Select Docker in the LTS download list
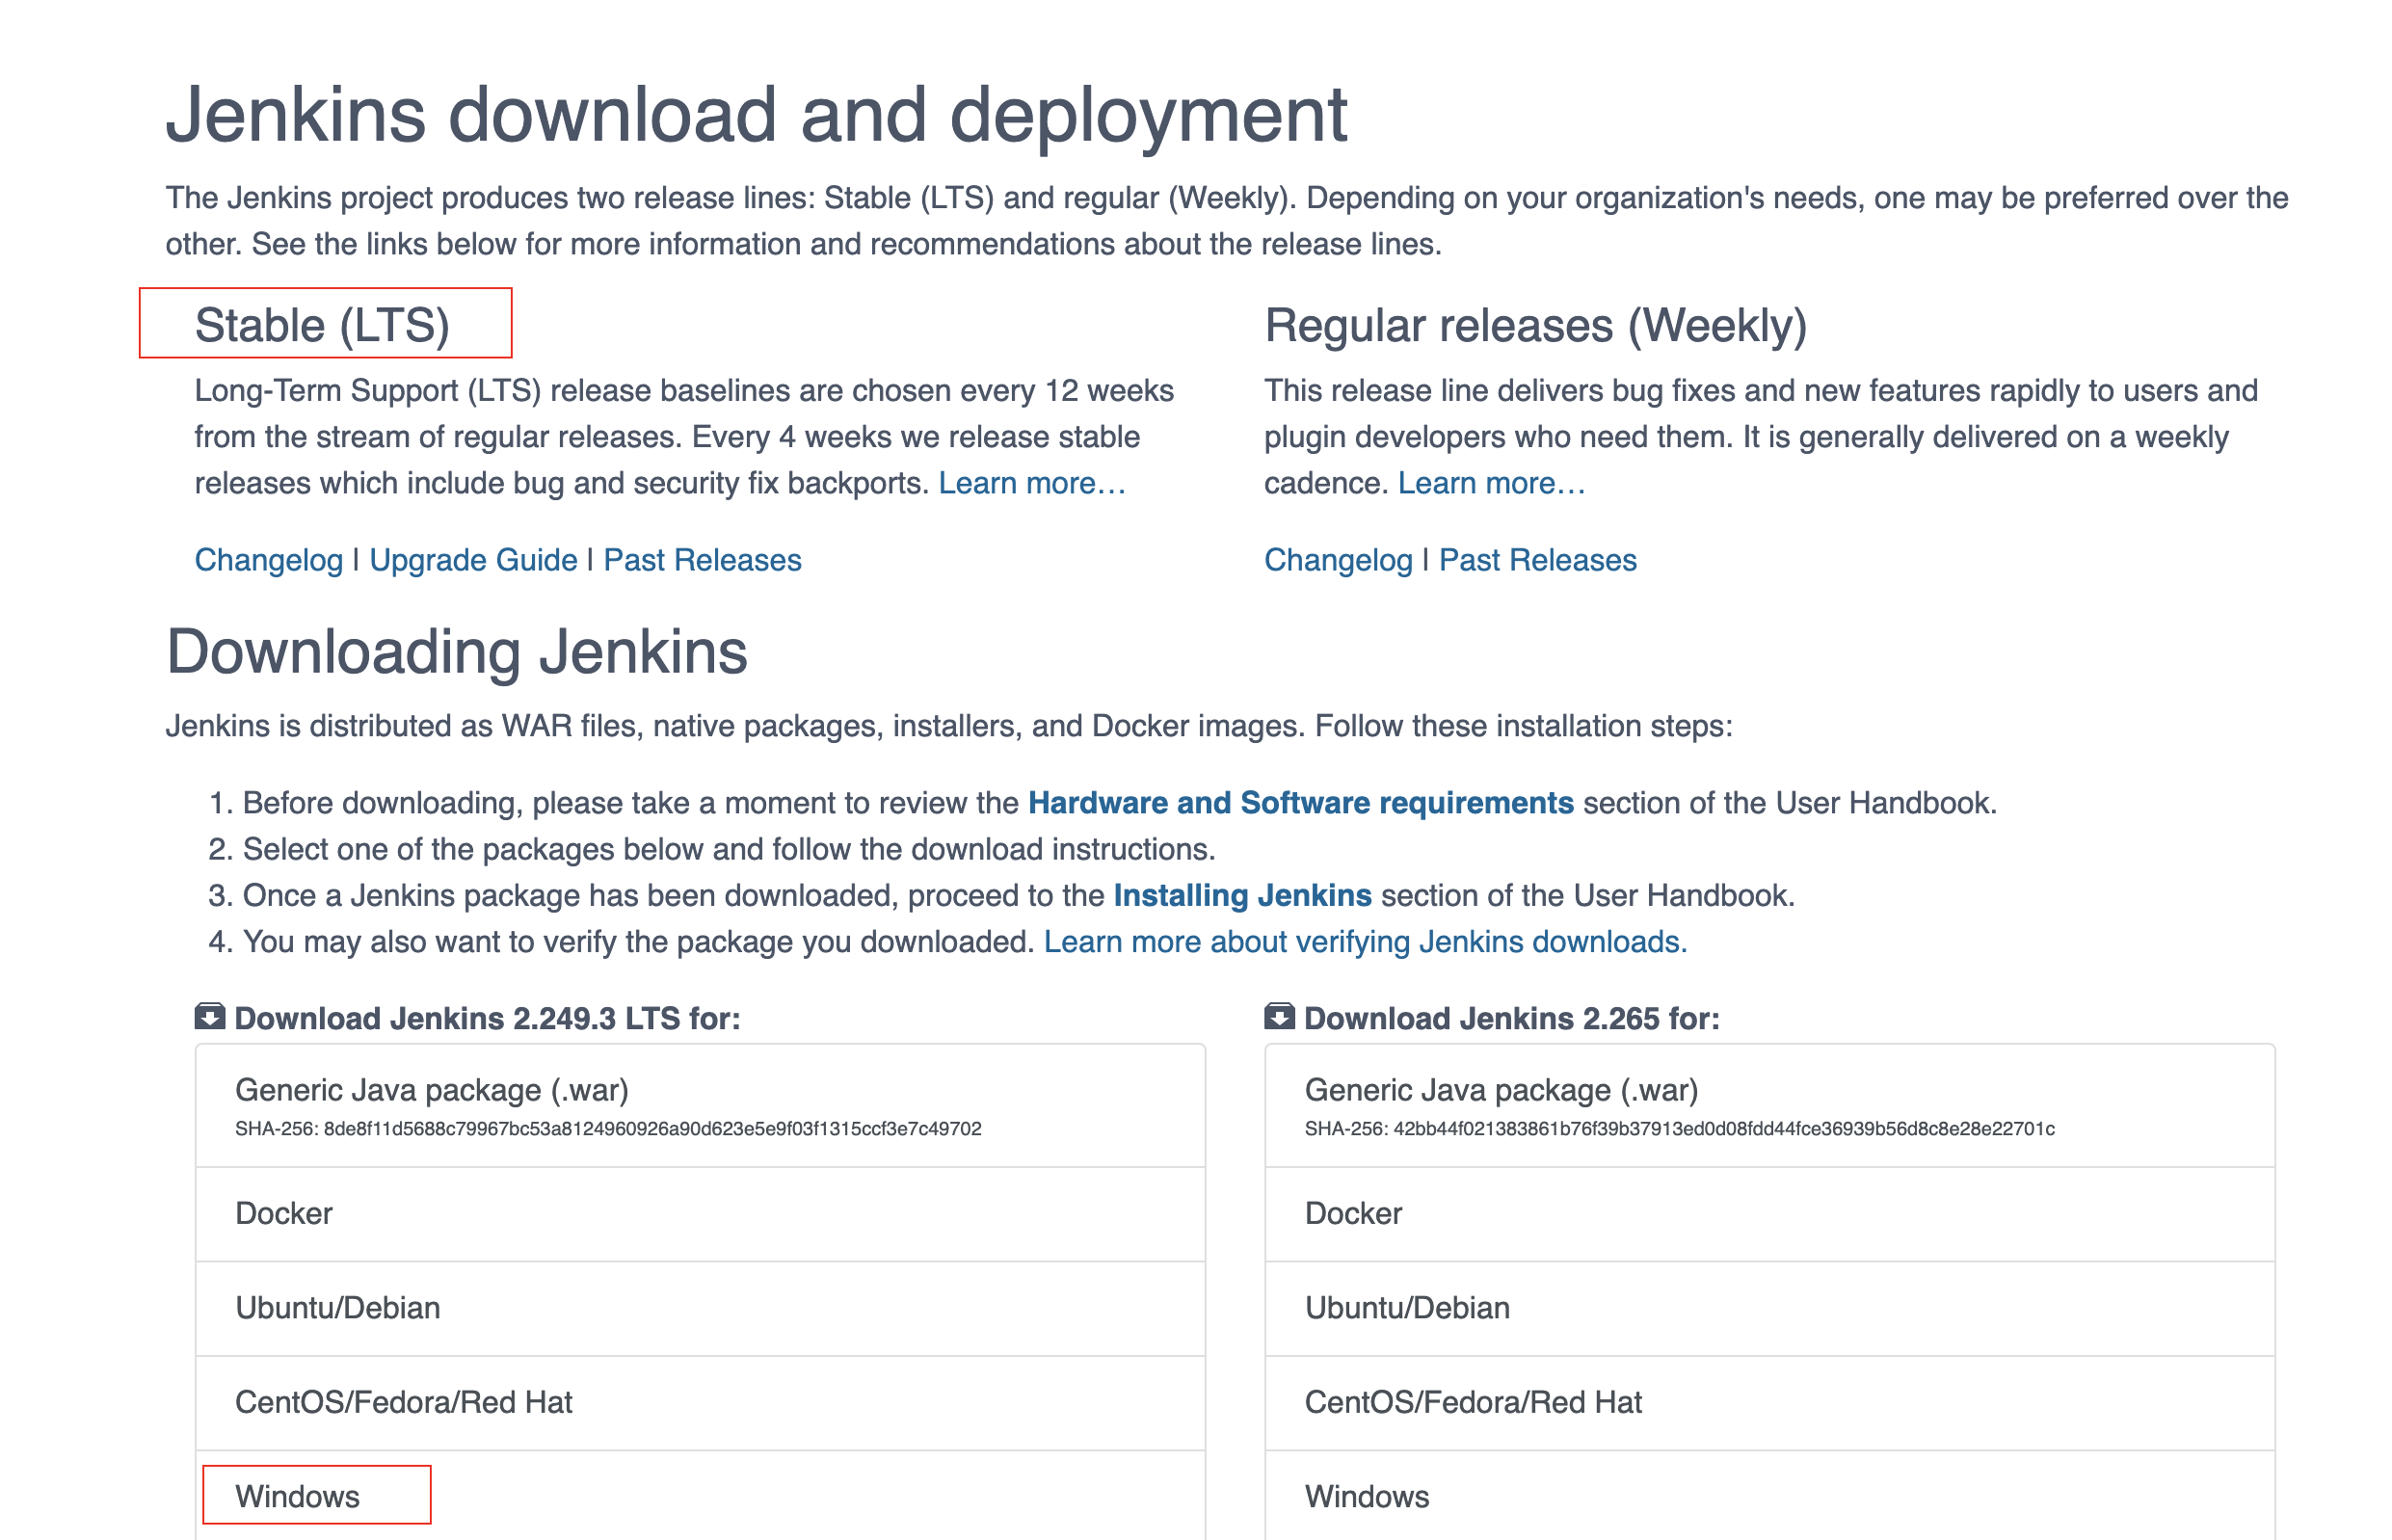 pos(701,1214)
